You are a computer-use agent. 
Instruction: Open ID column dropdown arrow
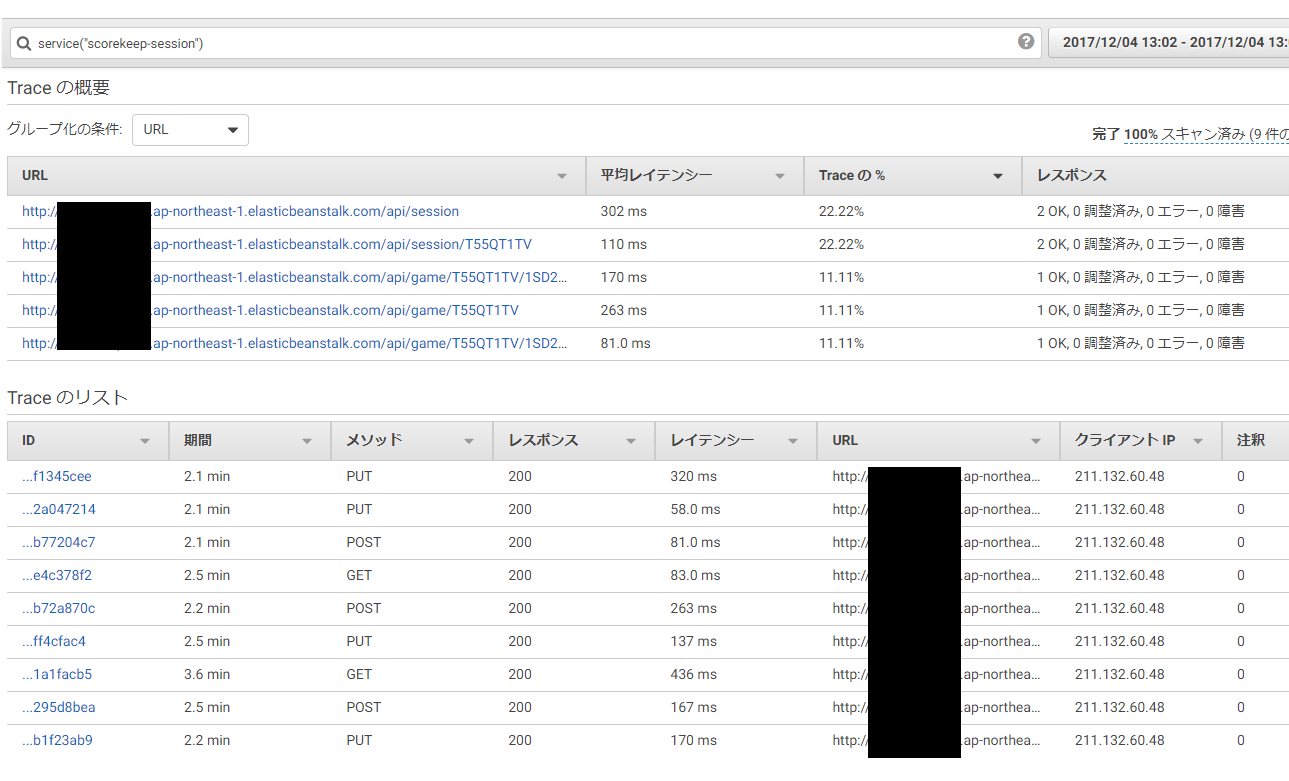[x=145, y=441]
